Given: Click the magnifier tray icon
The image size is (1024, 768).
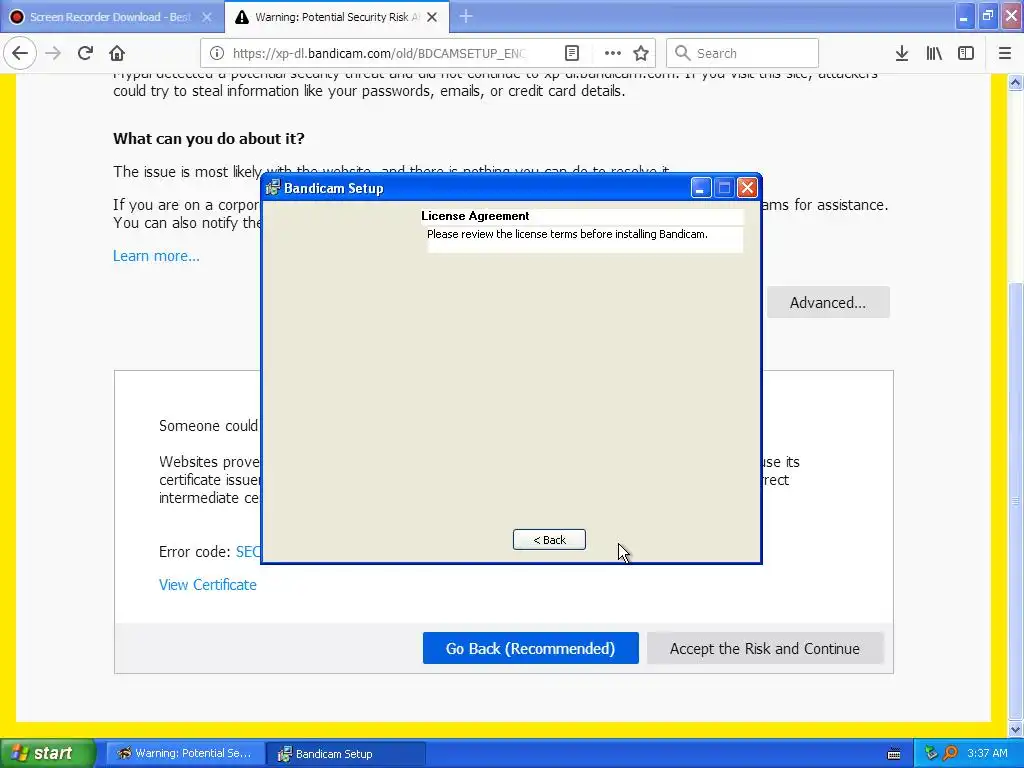Looking at the screenshot, I should pos(950,753).
